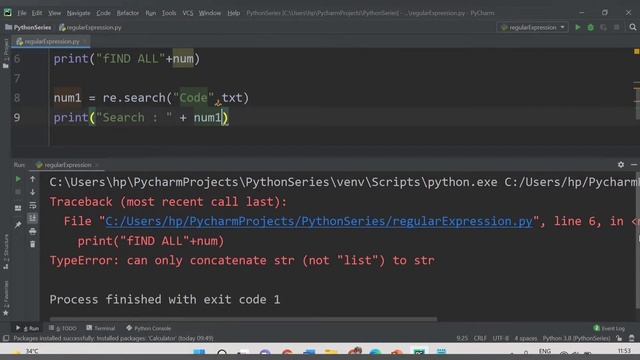Click the stop square in Run panel

pos(18,192)
